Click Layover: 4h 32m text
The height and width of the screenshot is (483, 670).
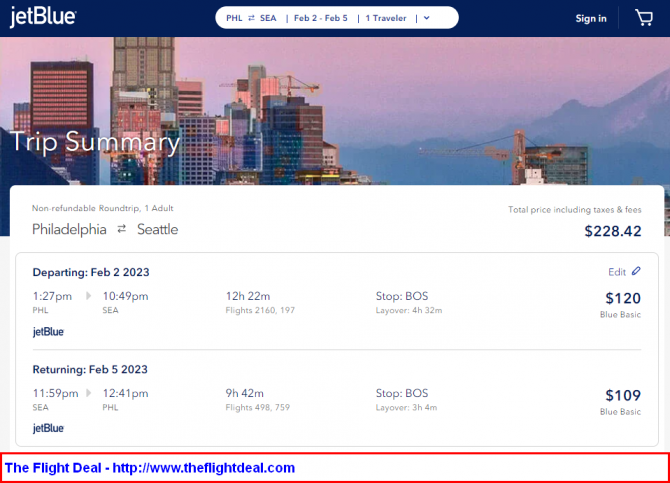click(409, 310)
